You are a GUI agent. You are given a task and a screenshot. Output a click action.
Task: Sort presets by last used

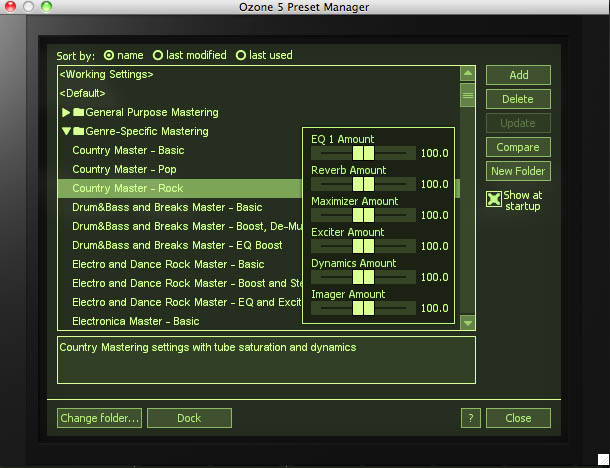coord(241,55)
